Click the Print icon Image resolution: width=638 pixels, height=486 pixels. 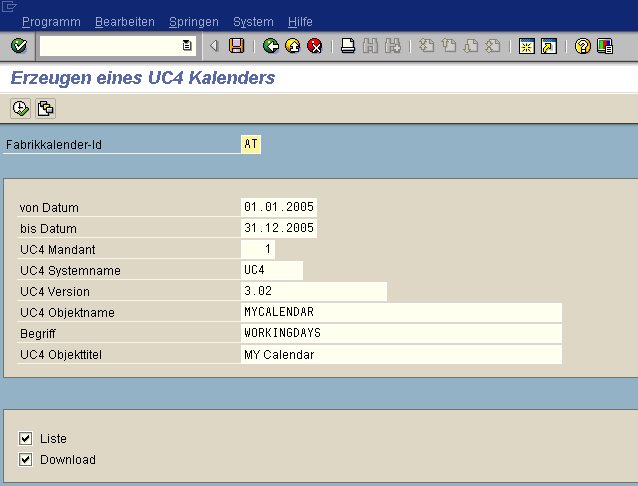click(x=348, y=46)
